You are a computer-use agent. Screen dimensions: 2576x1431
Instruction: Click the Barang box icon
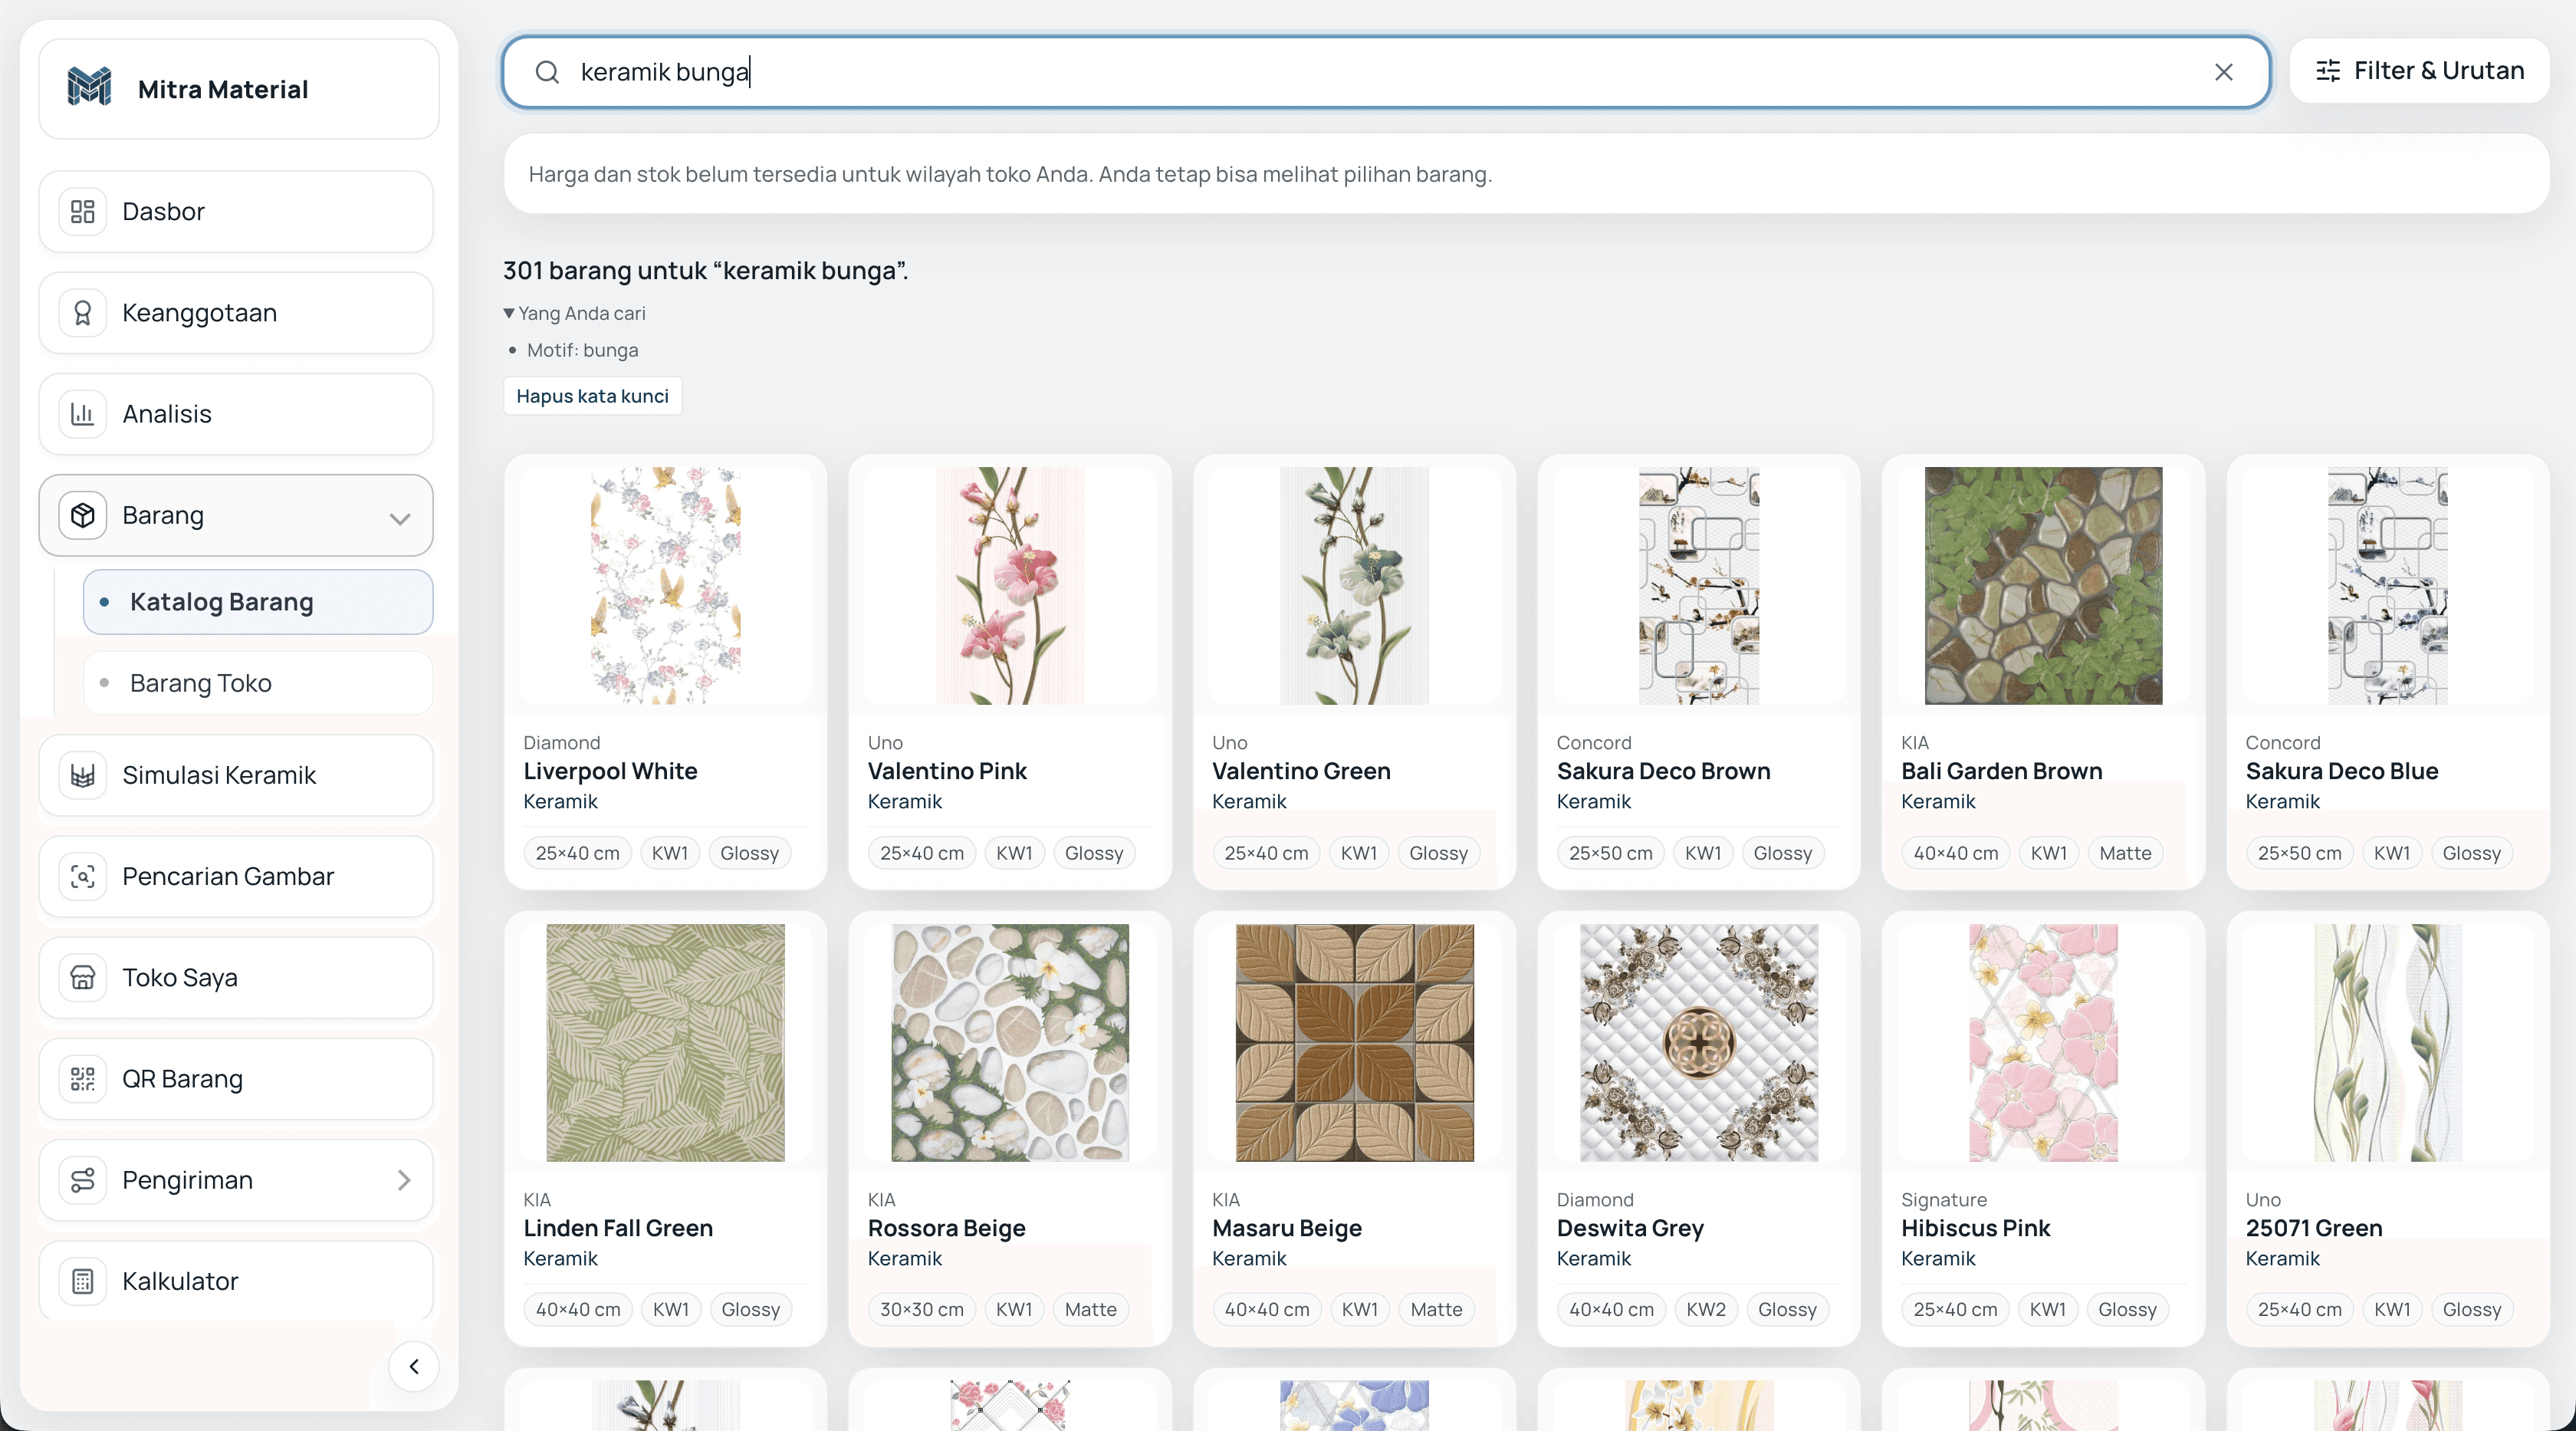[x=83, y=515]
